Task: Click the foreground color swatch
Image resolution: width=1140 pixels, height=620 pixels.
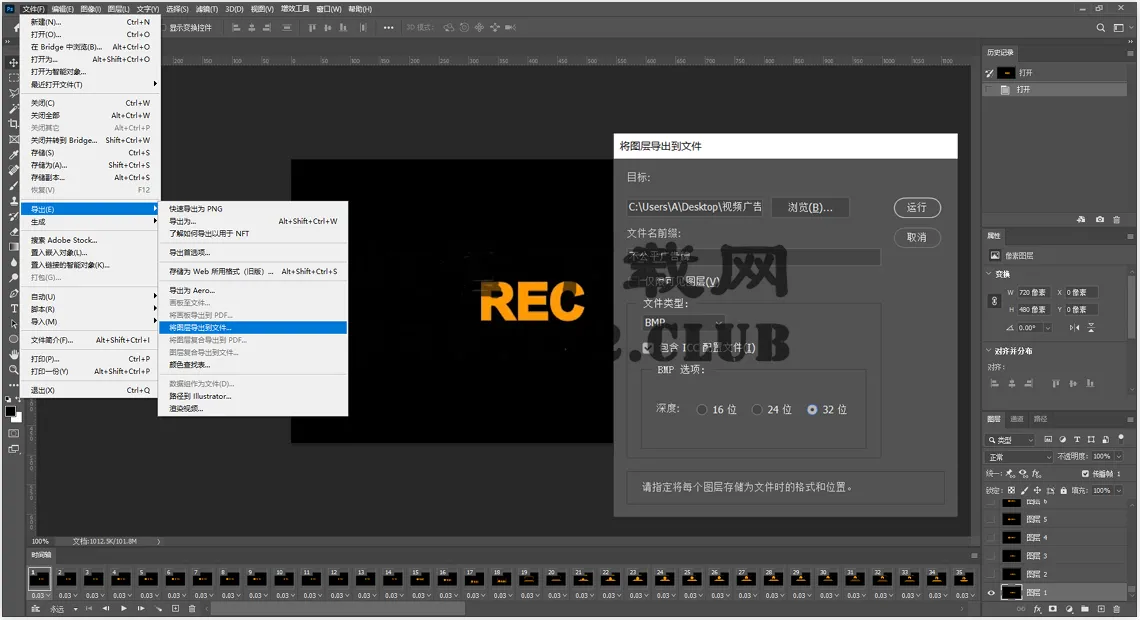Action: point(11,411)
